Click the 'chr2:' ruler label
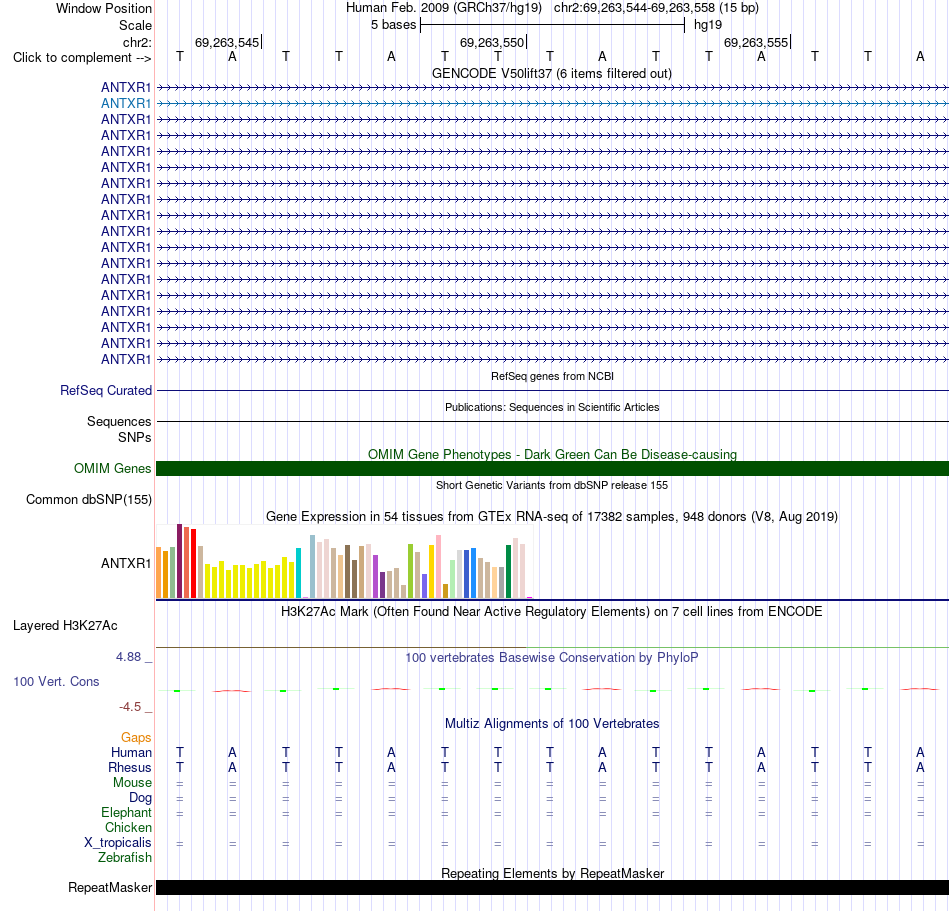950x911 pixels. 137,42
